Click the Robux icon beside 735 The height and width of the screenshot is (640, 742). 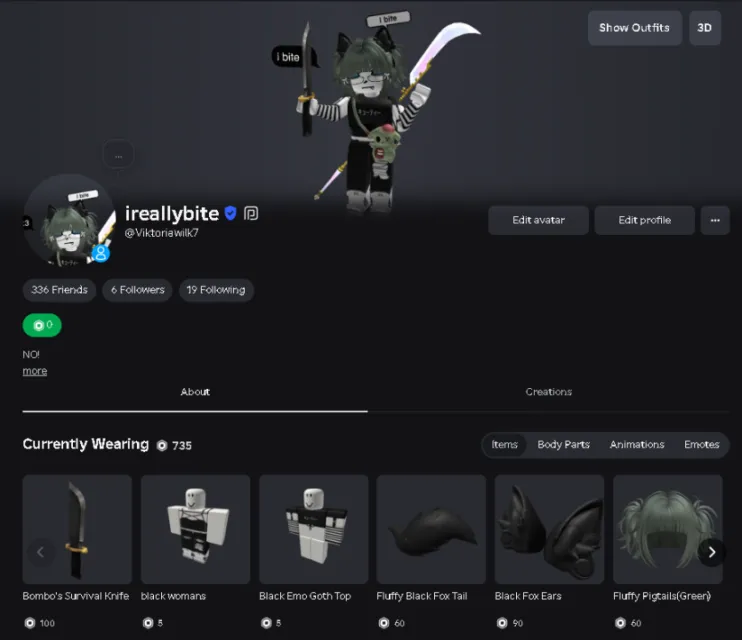pyautogui.click(x=162, y=445)
